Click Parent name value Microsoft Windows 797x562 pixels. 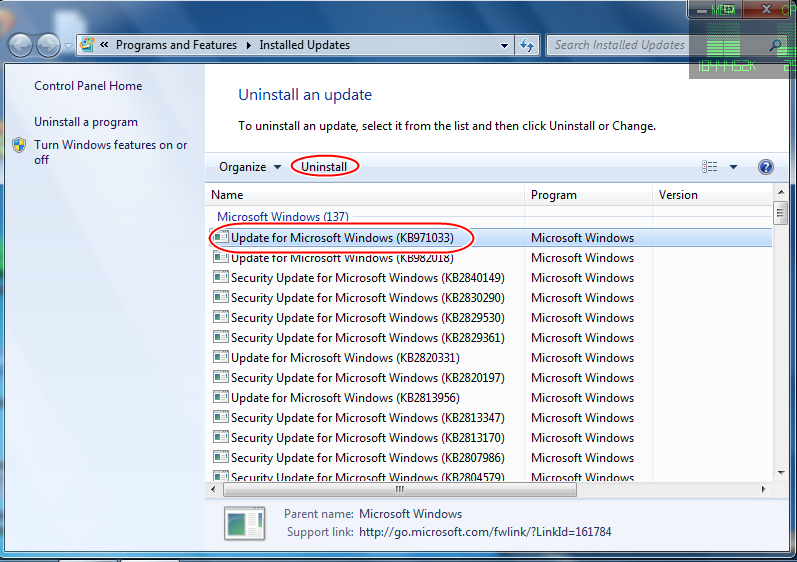coord(410,514)
